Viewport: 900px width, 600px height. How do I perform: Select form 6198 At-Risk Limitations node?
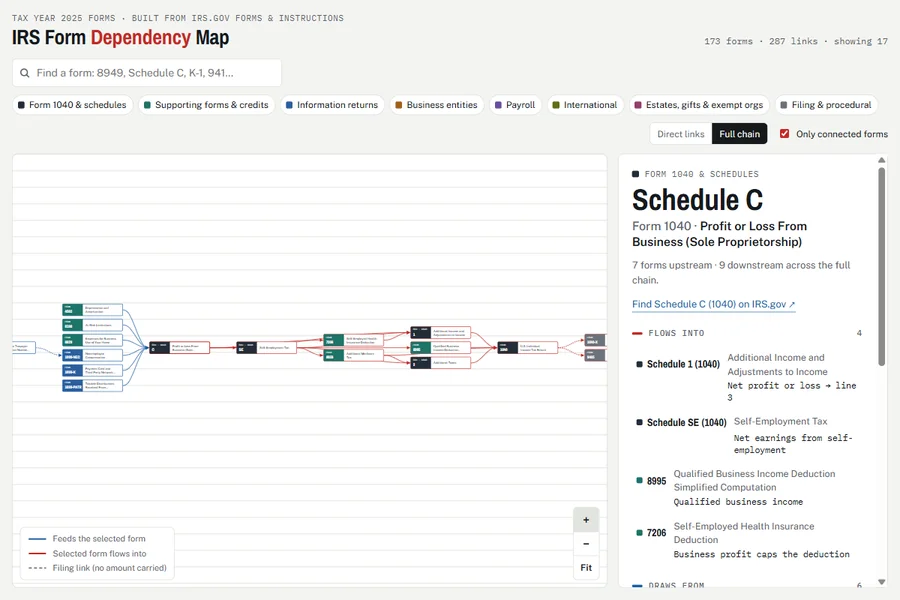coord(92,325)
